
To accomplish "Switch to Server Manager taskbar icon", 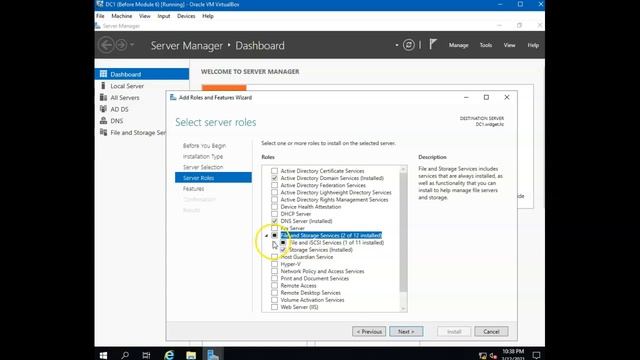I will point(213,355).
